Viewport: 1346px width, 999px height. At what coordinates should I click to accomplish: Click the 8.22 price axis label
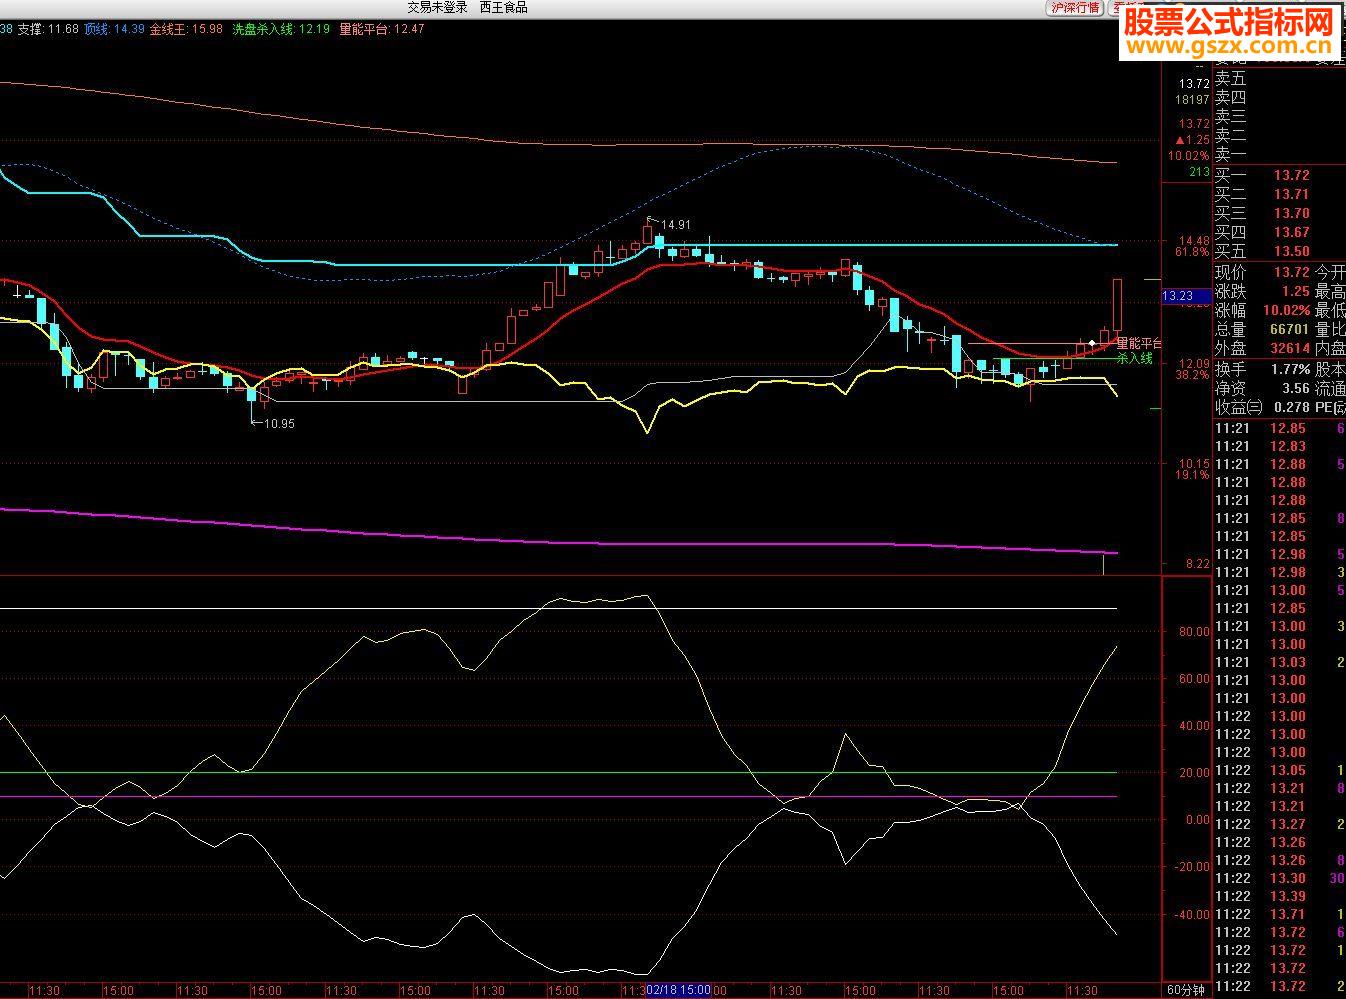[1197, 564]
